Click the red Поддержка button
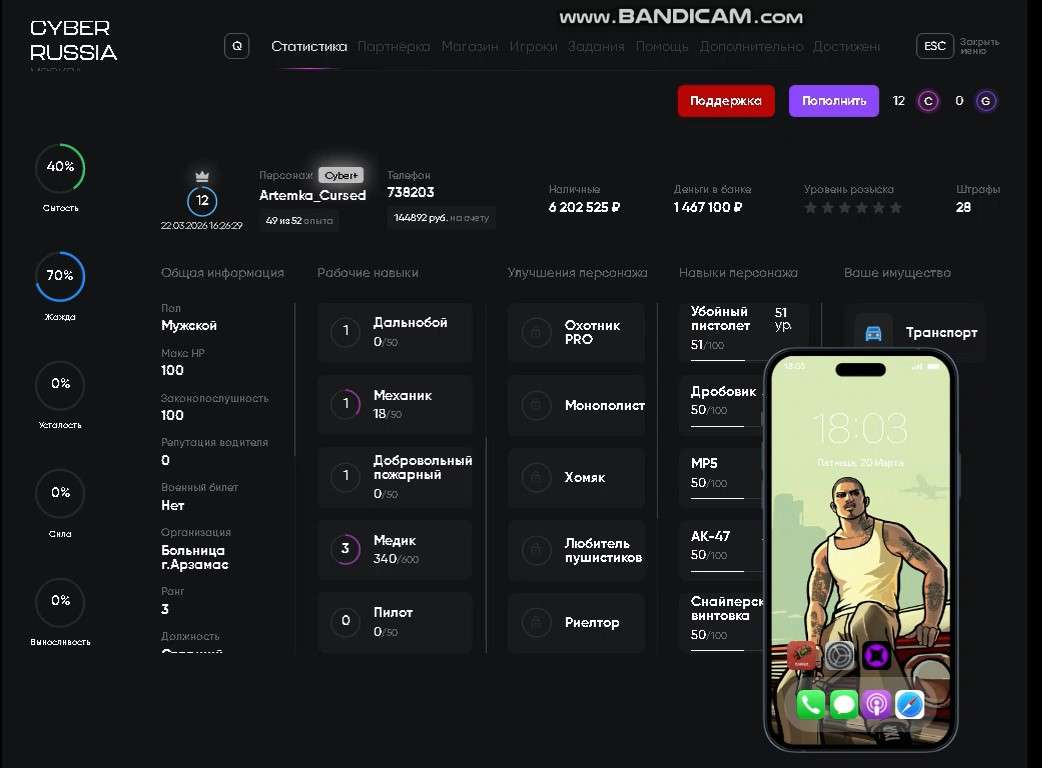Screen dimensions: 1042x768 (726, 101)
